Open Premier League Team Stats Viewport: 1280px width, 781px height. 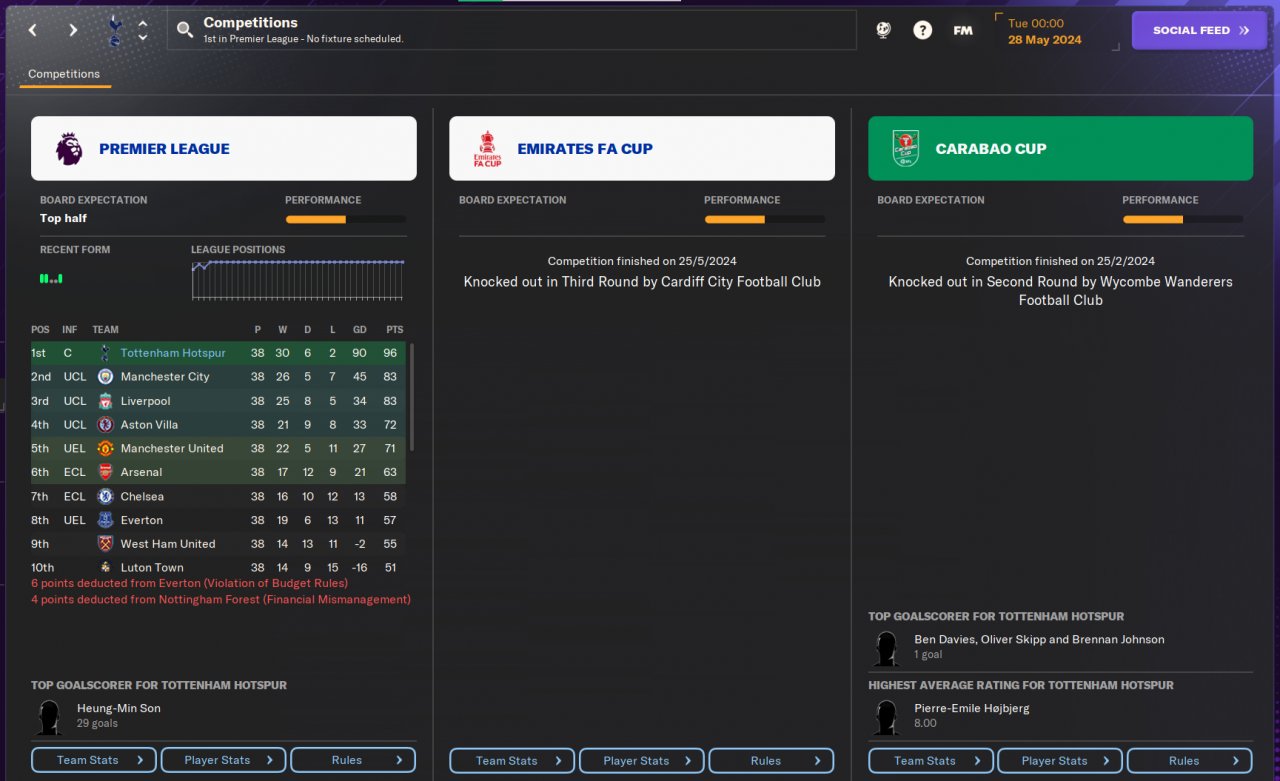pyautogui.click(x=94, y=760)
